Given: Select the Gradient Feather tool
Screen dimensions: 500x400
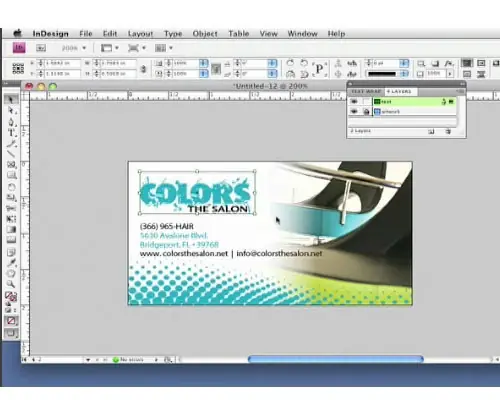Looking at the screenshot, I should click(11, 240).
